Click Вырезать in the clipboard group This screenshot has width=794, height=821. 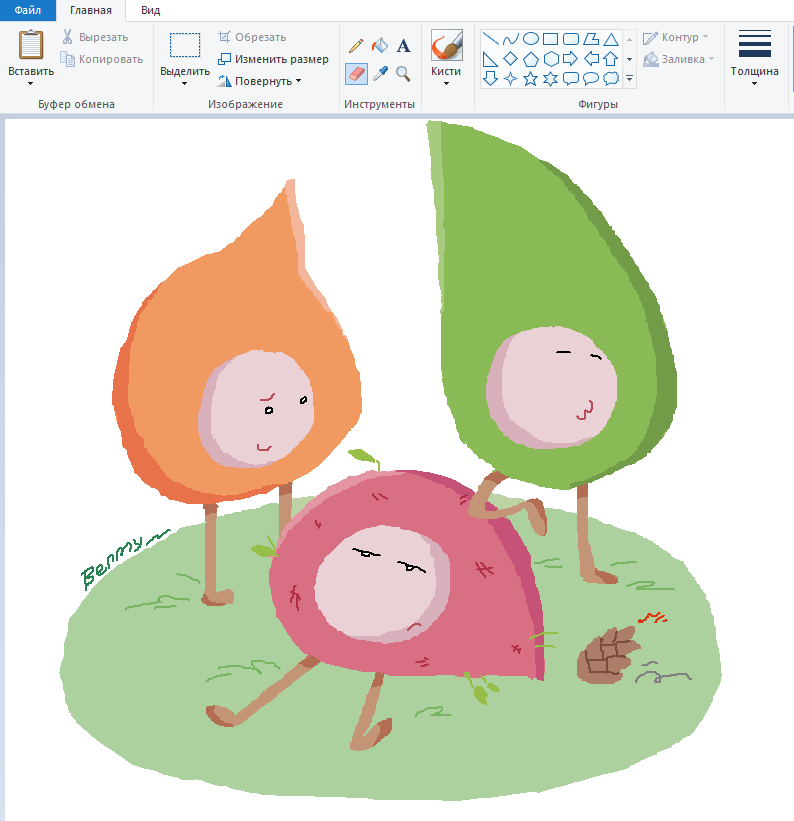(x=95, y=37)
